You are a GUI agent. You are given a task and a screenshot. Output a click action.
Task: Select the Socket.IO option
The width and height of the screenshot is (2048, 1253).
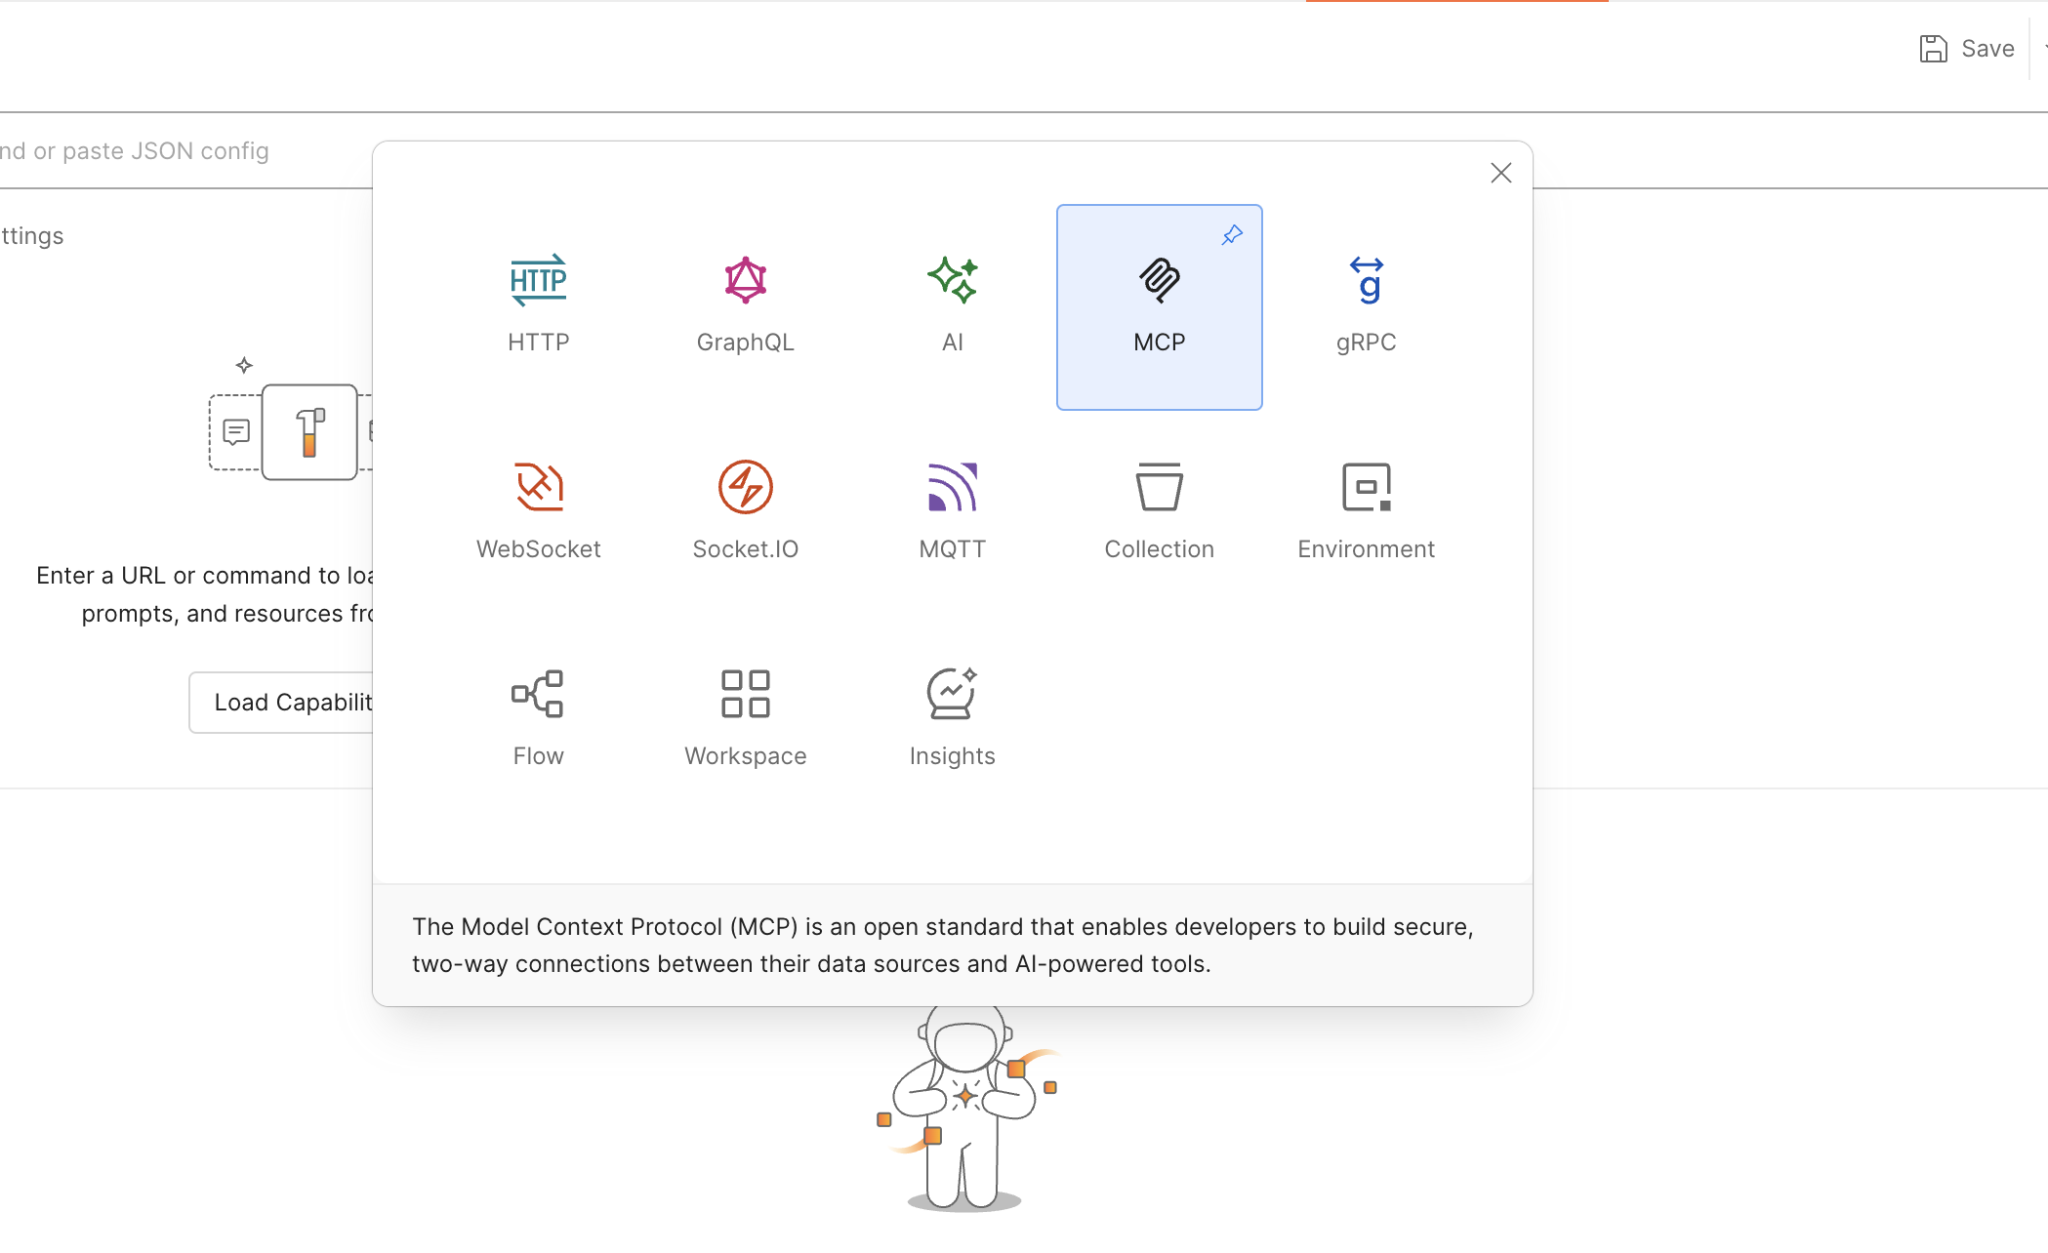745,514
